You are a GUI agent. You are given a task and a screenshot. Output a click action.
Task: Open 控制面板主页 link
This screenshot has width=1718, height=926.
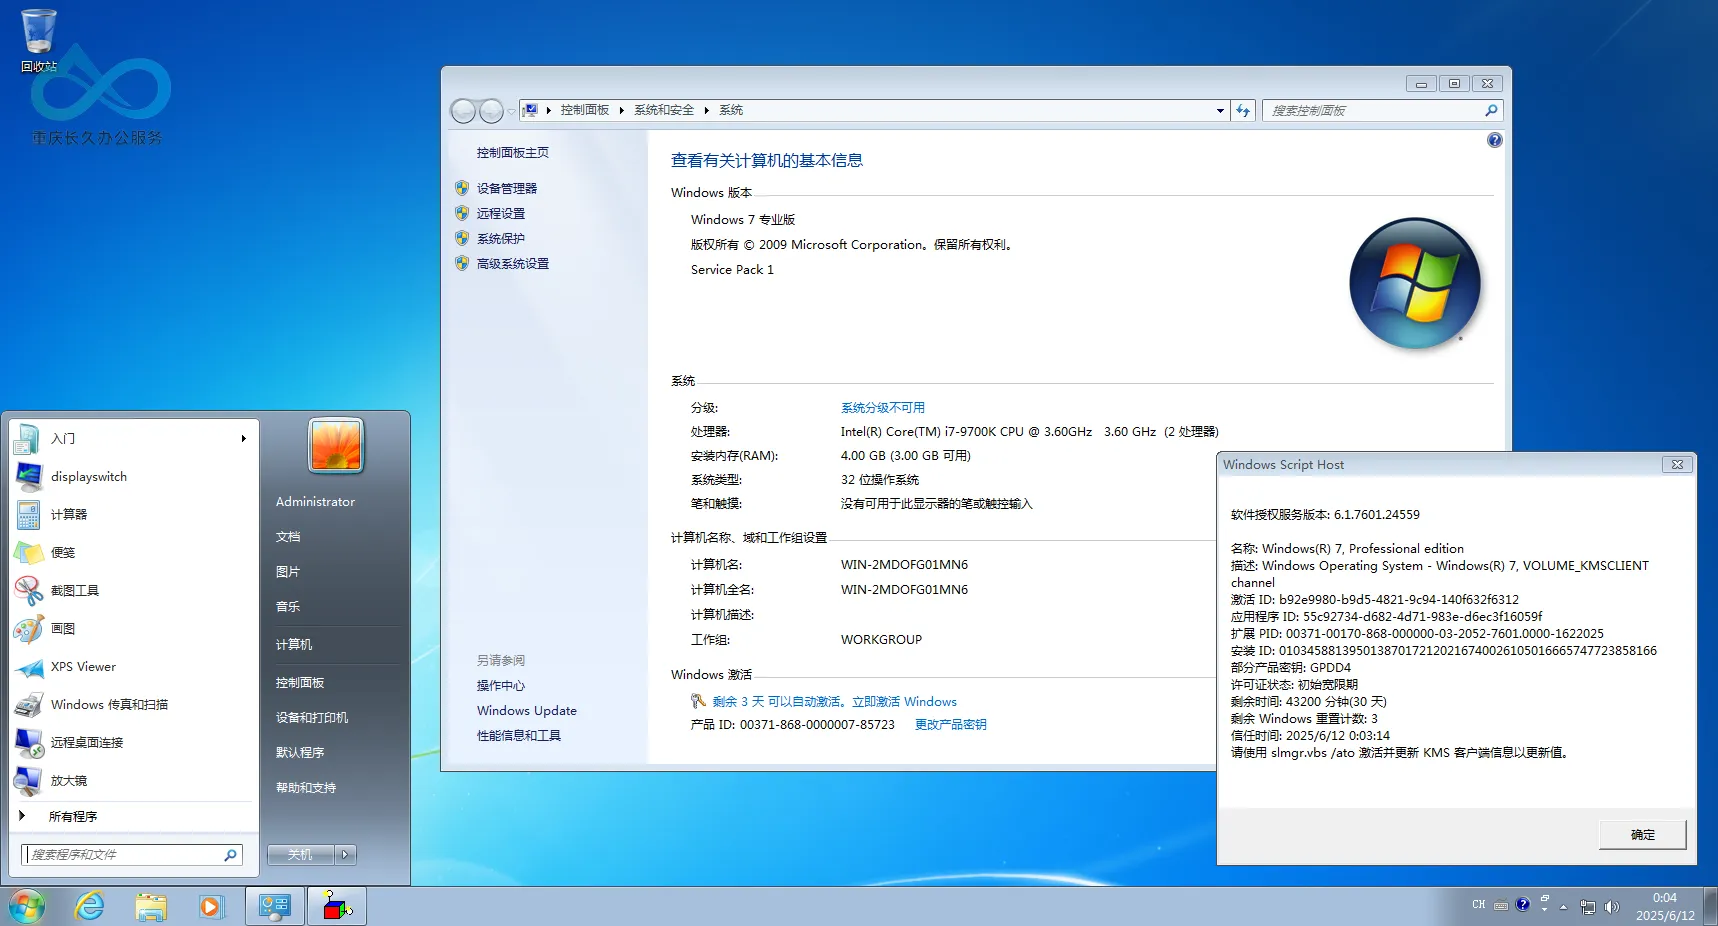513,153
